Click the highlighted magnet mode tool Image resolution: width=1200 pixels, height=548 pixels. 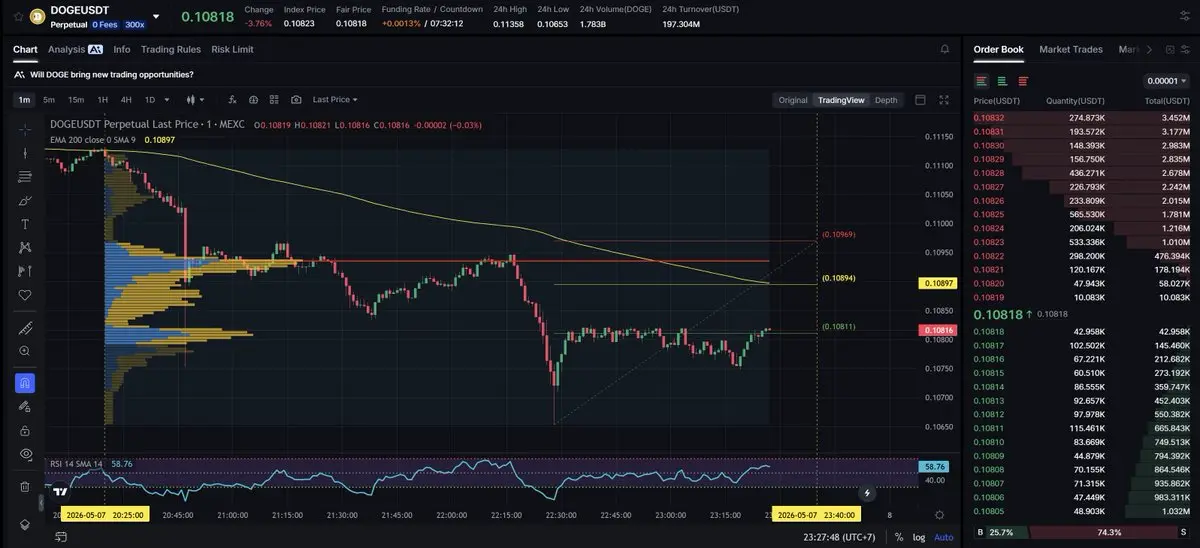[26, 383]
